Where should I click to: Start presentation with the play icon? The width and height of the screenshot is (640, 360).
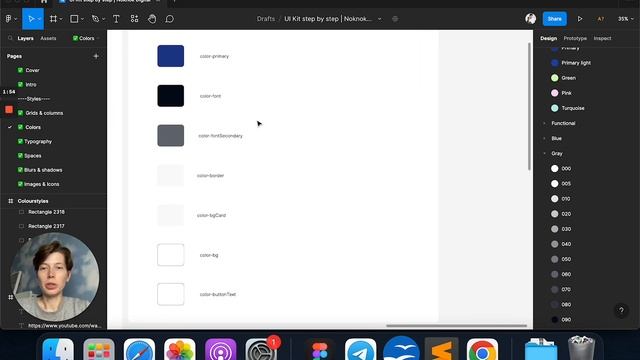pos(580,19)
